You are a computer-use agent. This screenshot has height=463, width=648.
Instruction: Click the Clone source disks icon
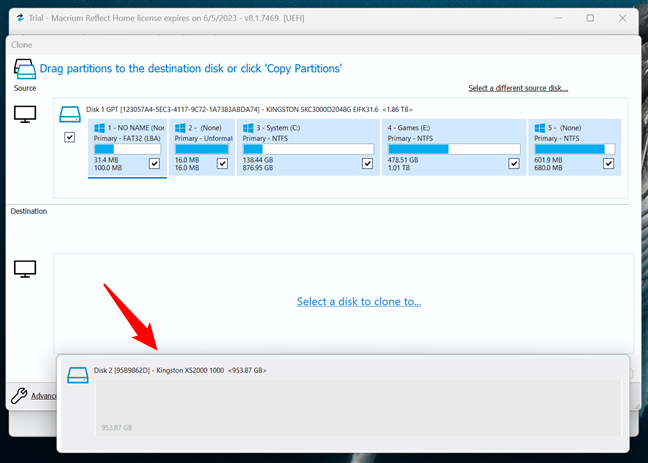coord(25,69)
